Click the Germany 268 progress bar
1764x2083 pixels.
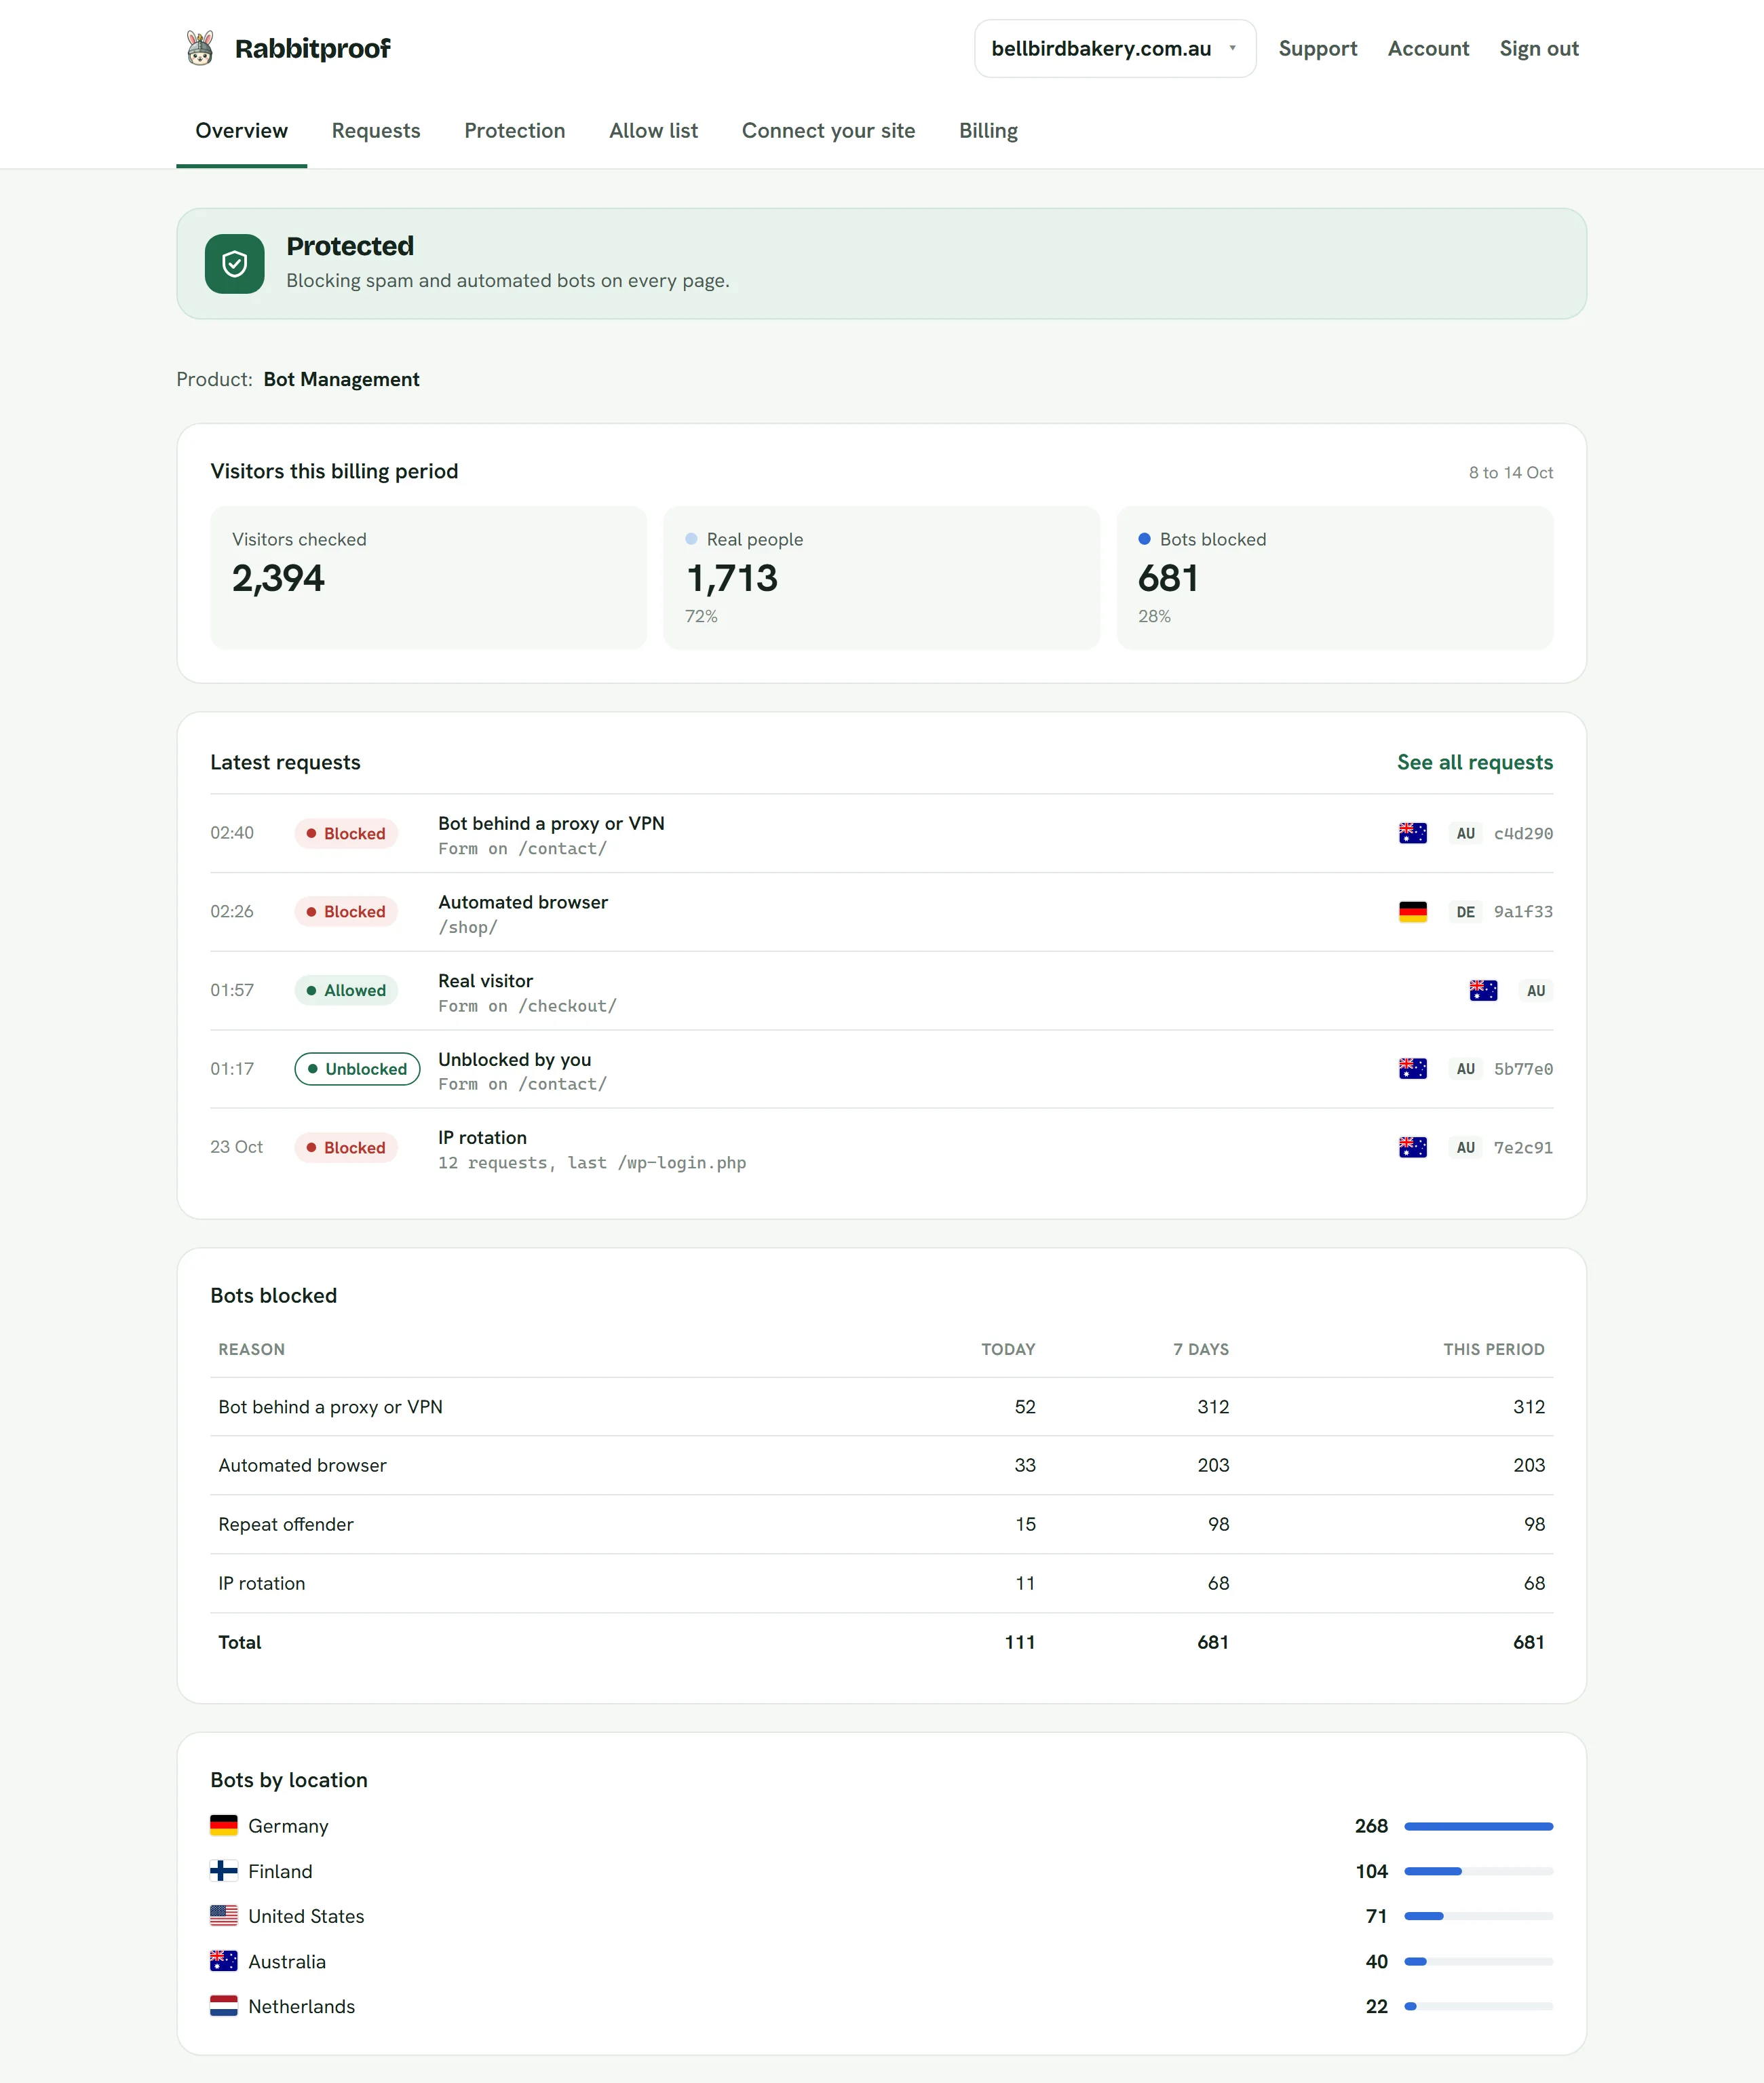tap(1478, 1826)
